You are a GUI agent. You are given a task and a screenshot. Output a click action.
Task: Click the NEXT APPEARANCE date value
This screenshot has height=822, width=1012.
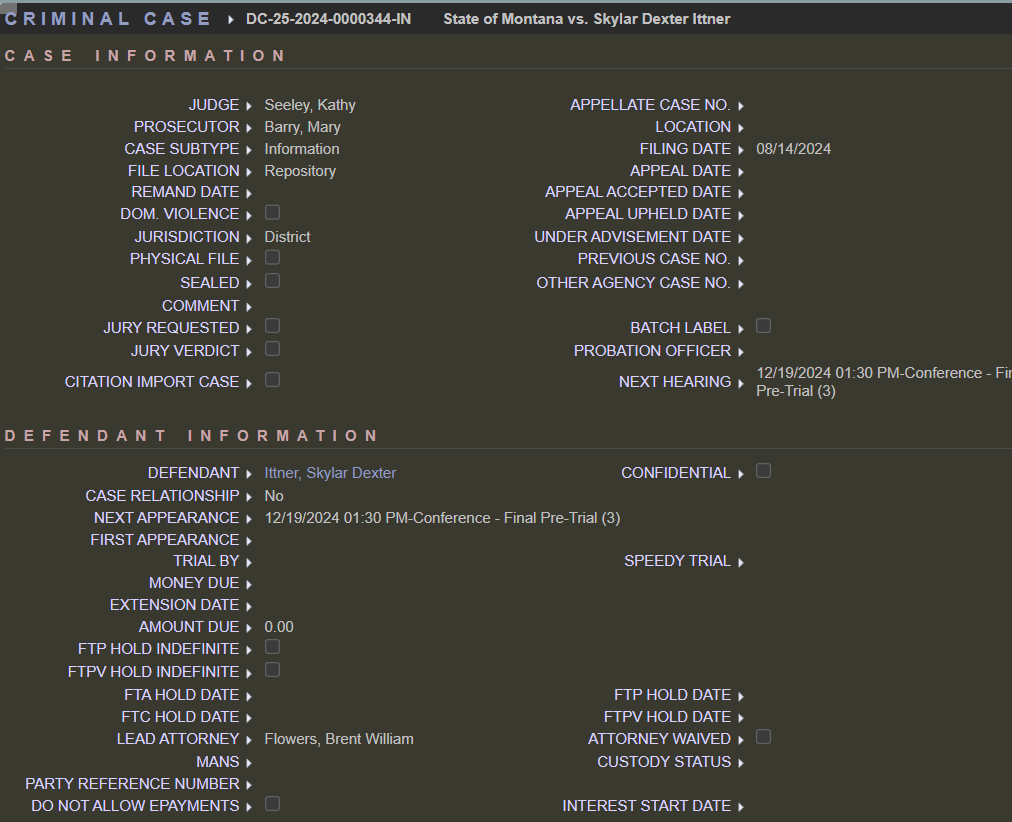pyautogui.click(x=442, y=518)
